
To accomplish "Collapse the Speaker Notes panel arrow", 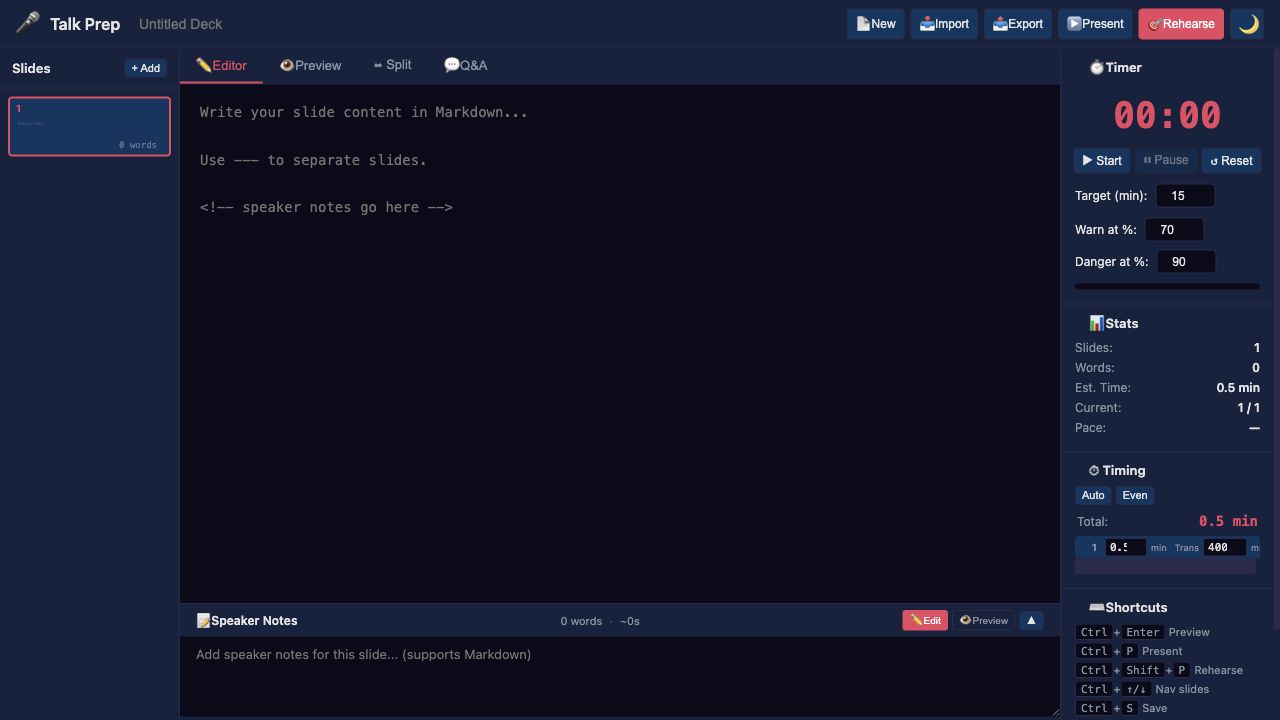I will point(1031,620).
